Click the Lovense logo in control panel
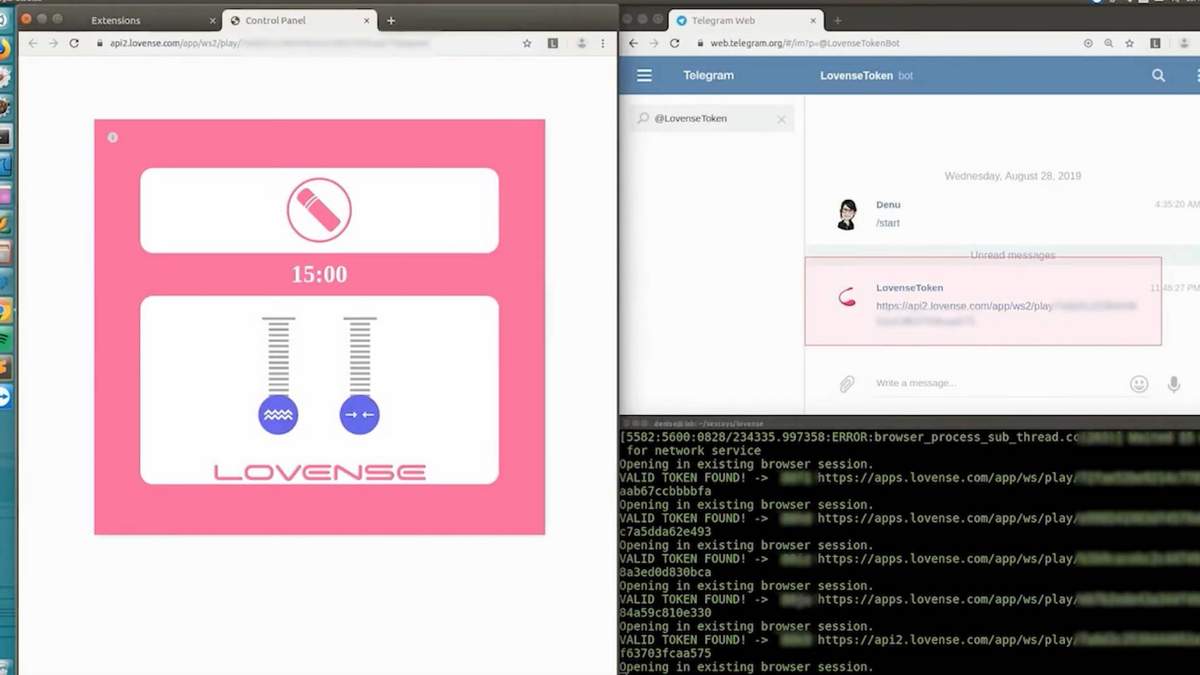The image size is (1200, 675). 319,472
